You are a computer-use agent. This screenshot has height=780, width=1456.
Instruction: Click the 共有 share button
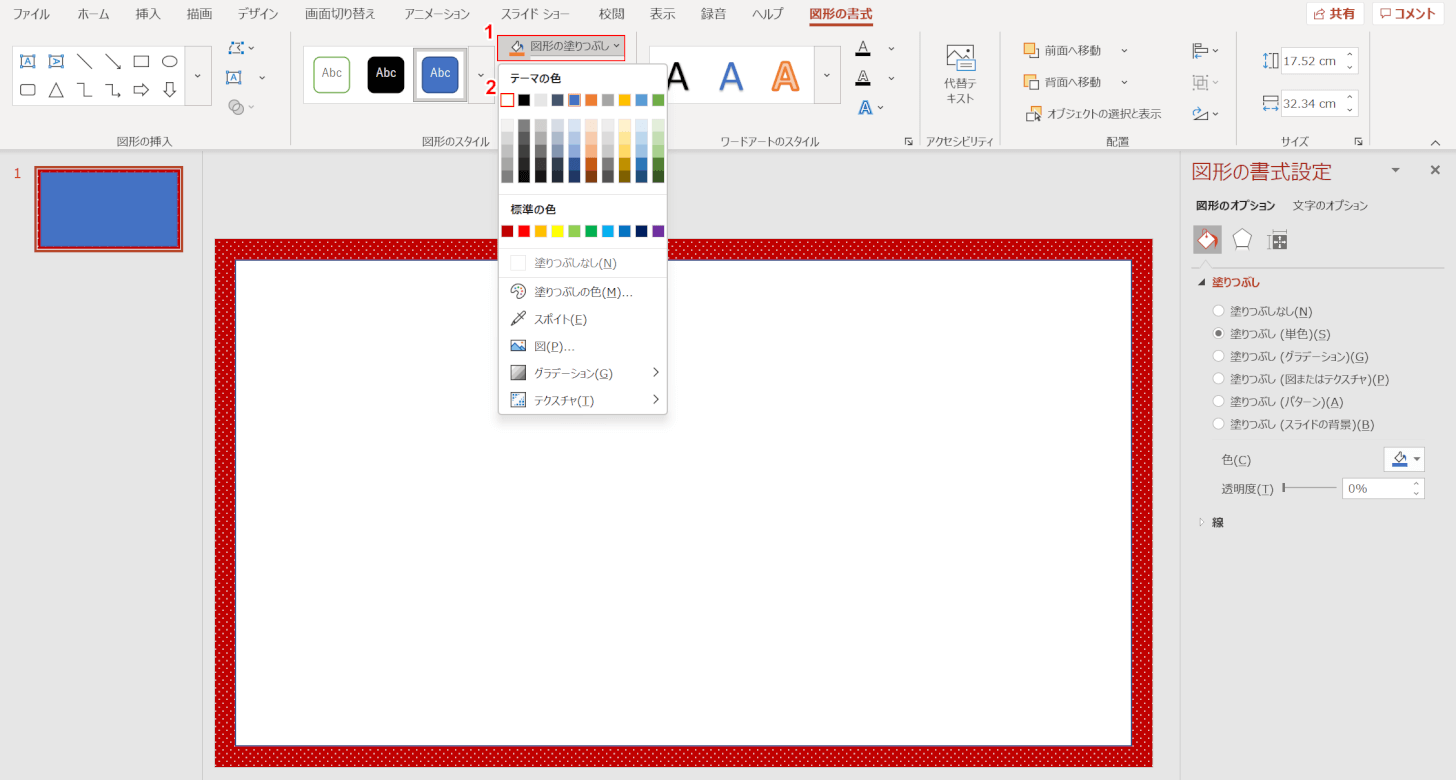click(x=1335, y=14)
